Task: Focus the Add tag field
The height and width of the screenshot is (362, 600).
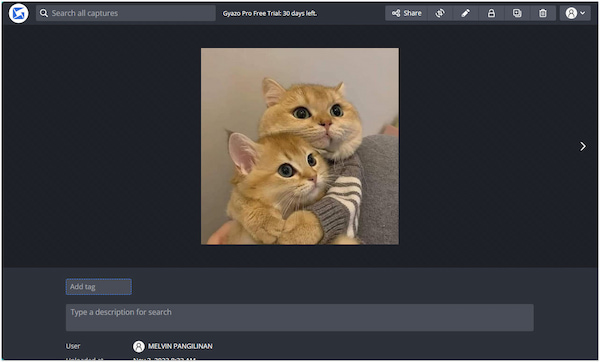Action: tap(99, 287)
